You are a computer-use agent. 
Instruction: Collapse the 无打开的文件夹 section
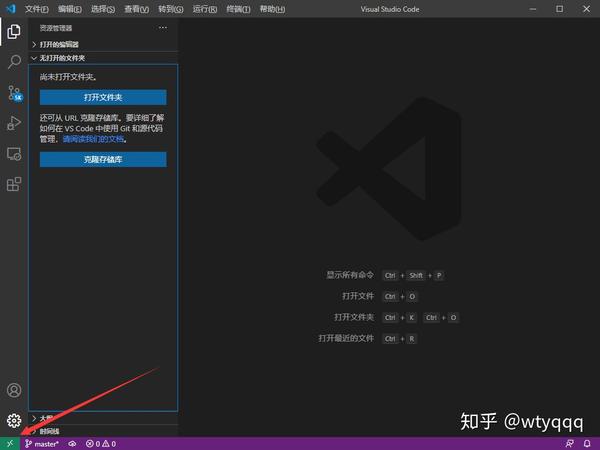click(104, 58)
